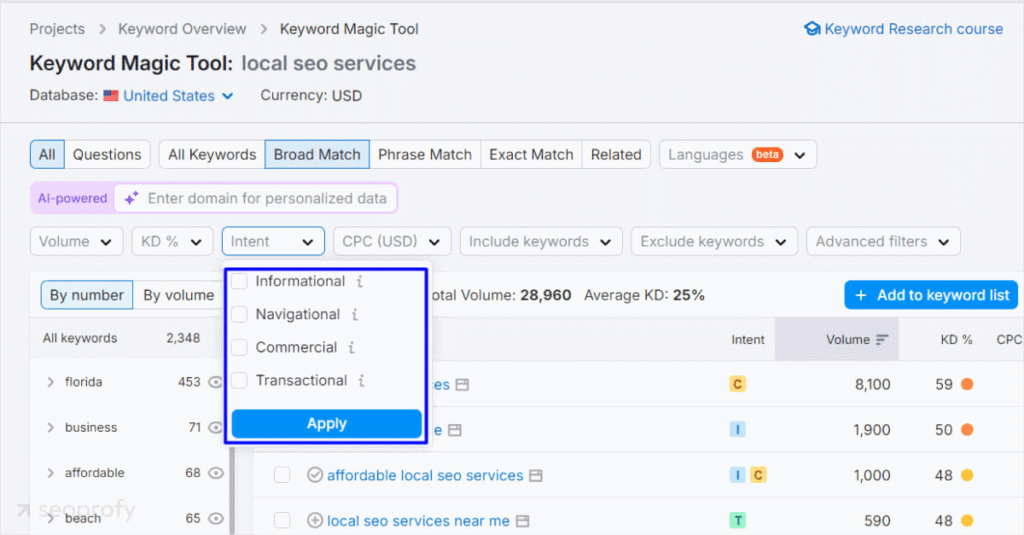Click the orange KD dot for 59
This screenshot has height=535, width=1024.
click(x=967, y=384)
